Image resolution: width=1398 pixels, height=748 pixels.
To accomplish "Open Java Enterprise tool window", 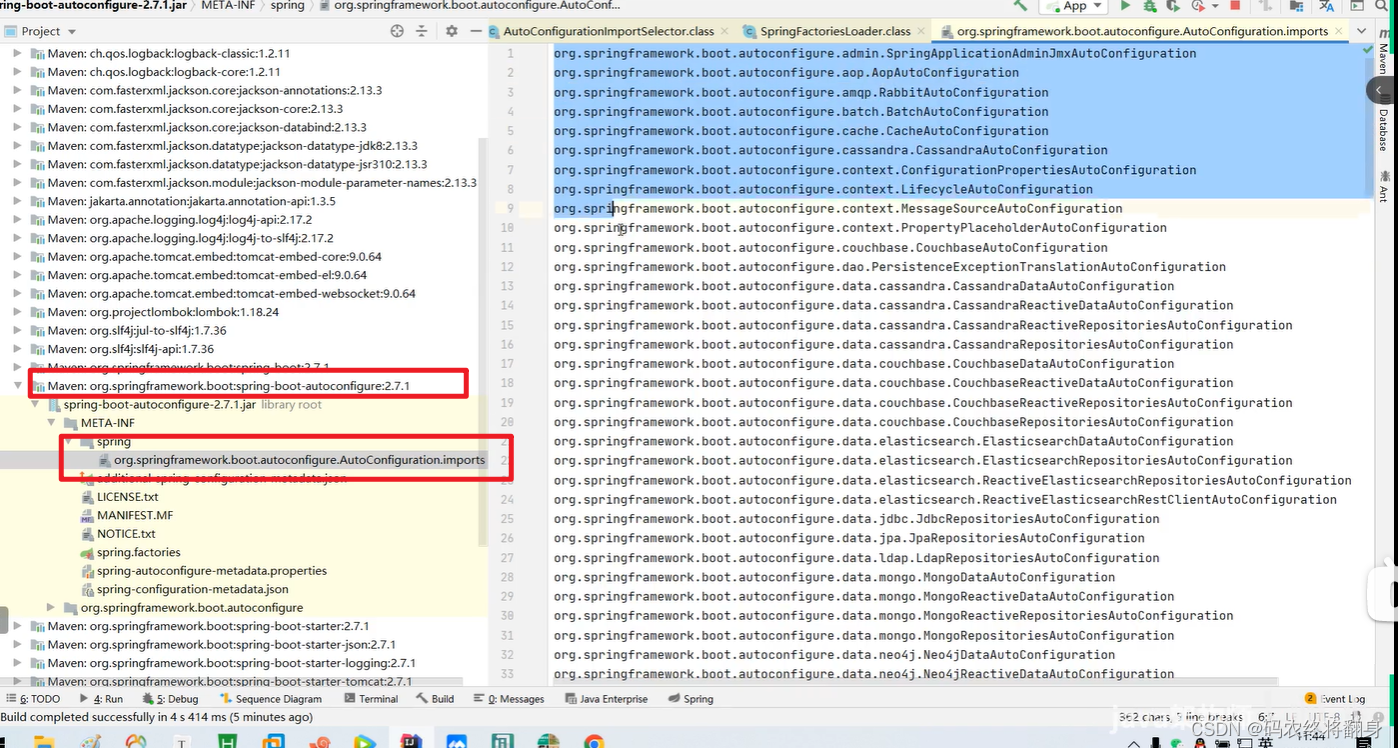I will tap(605, 699).
